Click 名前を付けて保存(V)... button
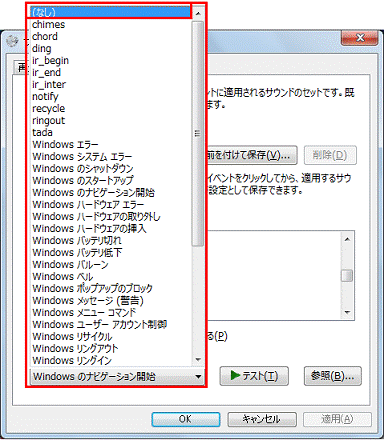Screen dimensions: 384x442 (252, 155)
